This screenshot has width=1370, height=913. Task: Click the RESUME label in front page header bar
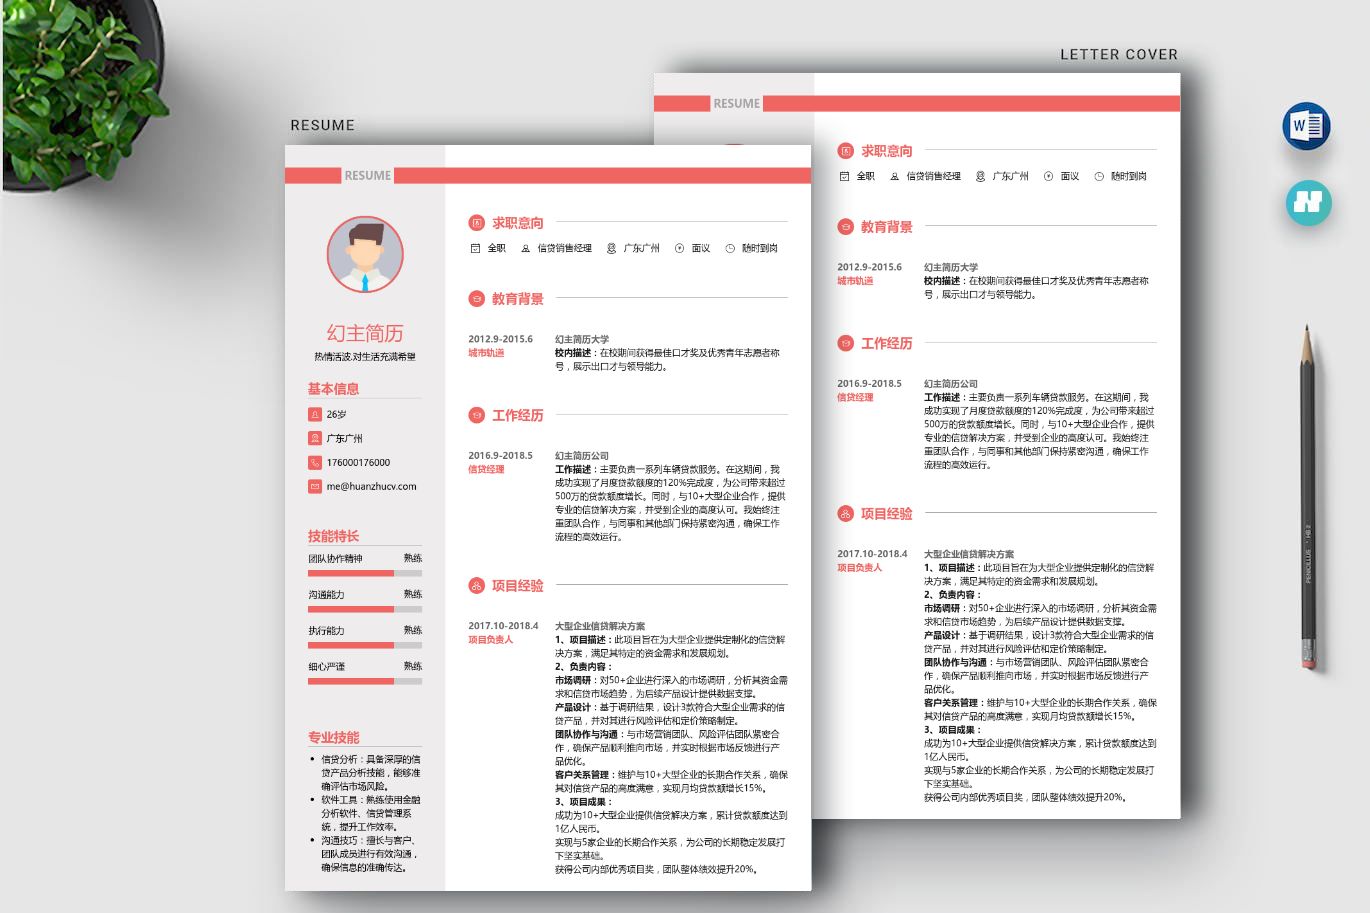[x=367, y=175]
